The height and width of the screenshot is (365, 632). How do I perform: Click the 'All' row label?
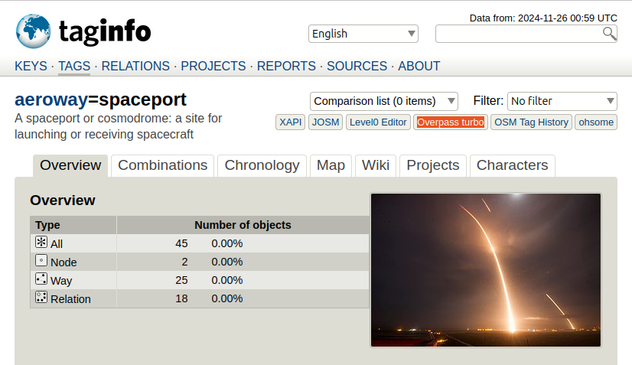click(x=56, y=244)
